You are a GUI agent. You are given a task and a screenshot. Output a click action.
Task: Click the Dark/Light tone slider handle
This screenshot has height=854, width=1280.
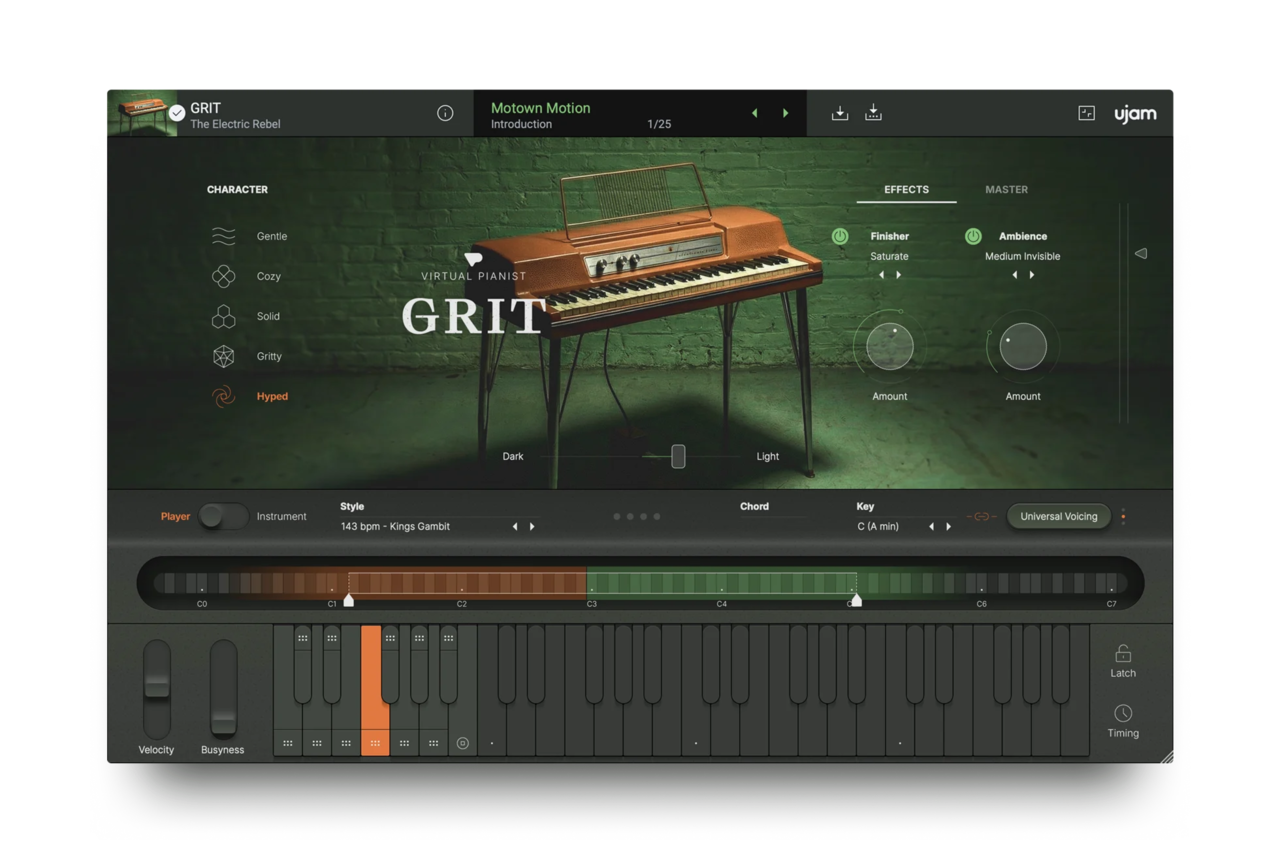(678, 456)
